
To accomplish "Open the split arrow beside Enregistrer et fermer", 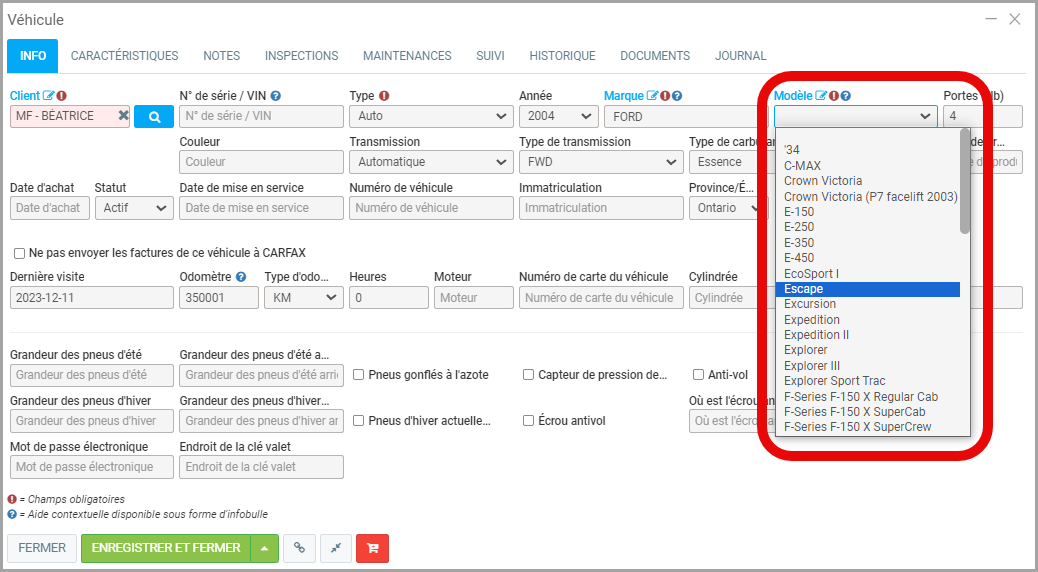I will (264, 548).
